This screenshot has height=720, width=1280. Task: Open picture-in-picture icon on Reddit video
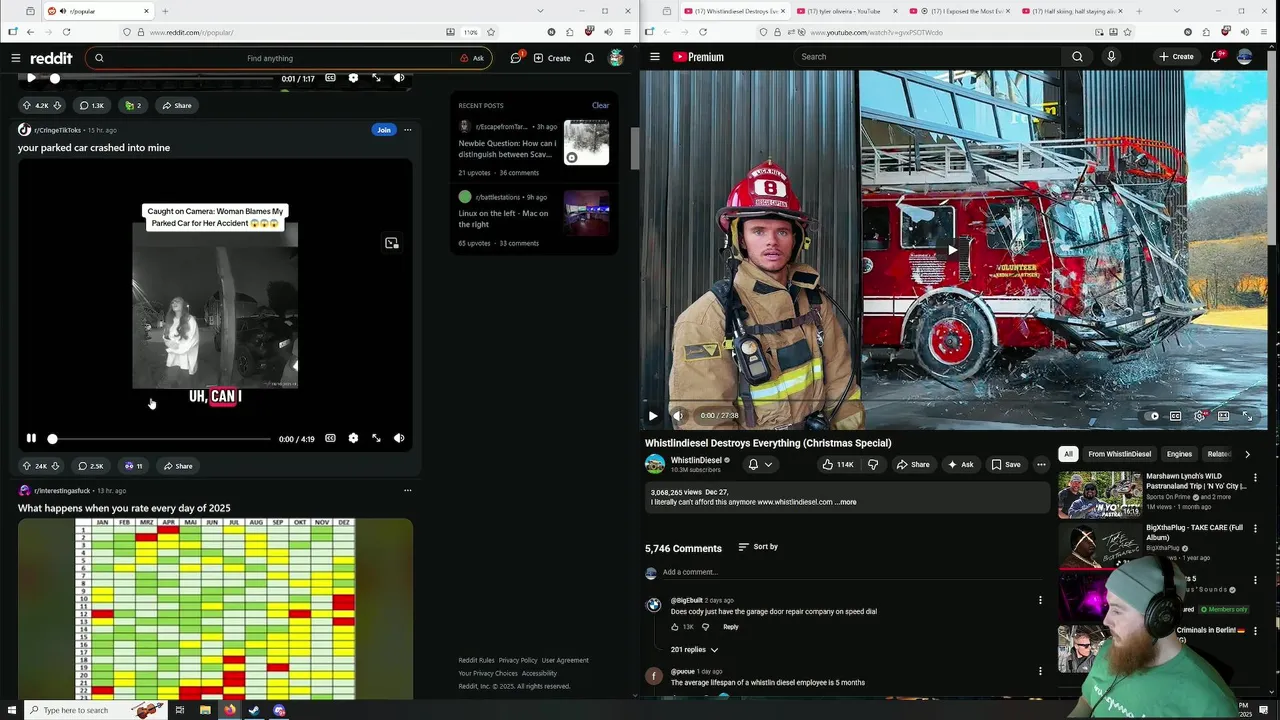(392, 243)
